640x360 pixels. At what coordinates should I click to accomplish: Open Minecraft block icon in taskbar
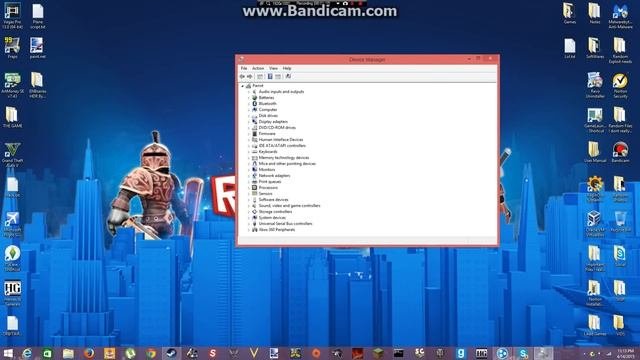(378, 353)
